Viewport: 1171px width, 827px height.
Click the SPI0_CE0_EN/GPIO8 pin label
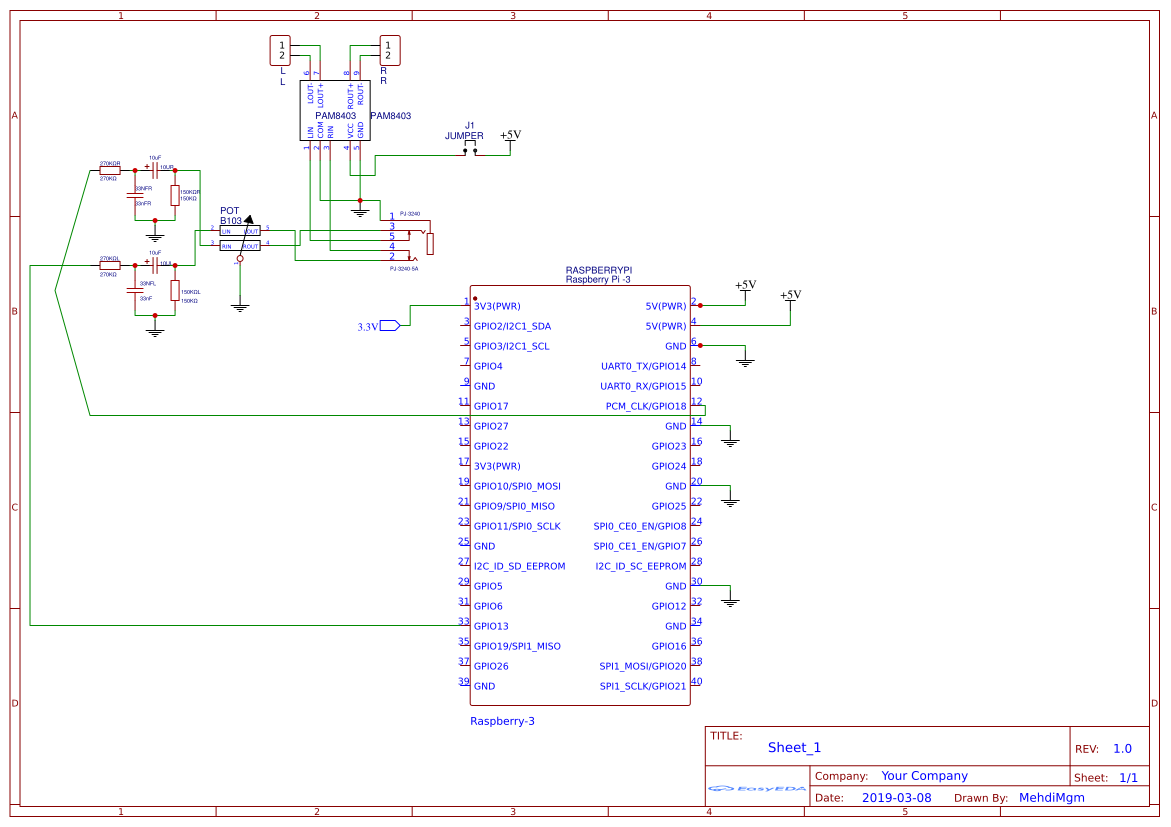[640, 526]
